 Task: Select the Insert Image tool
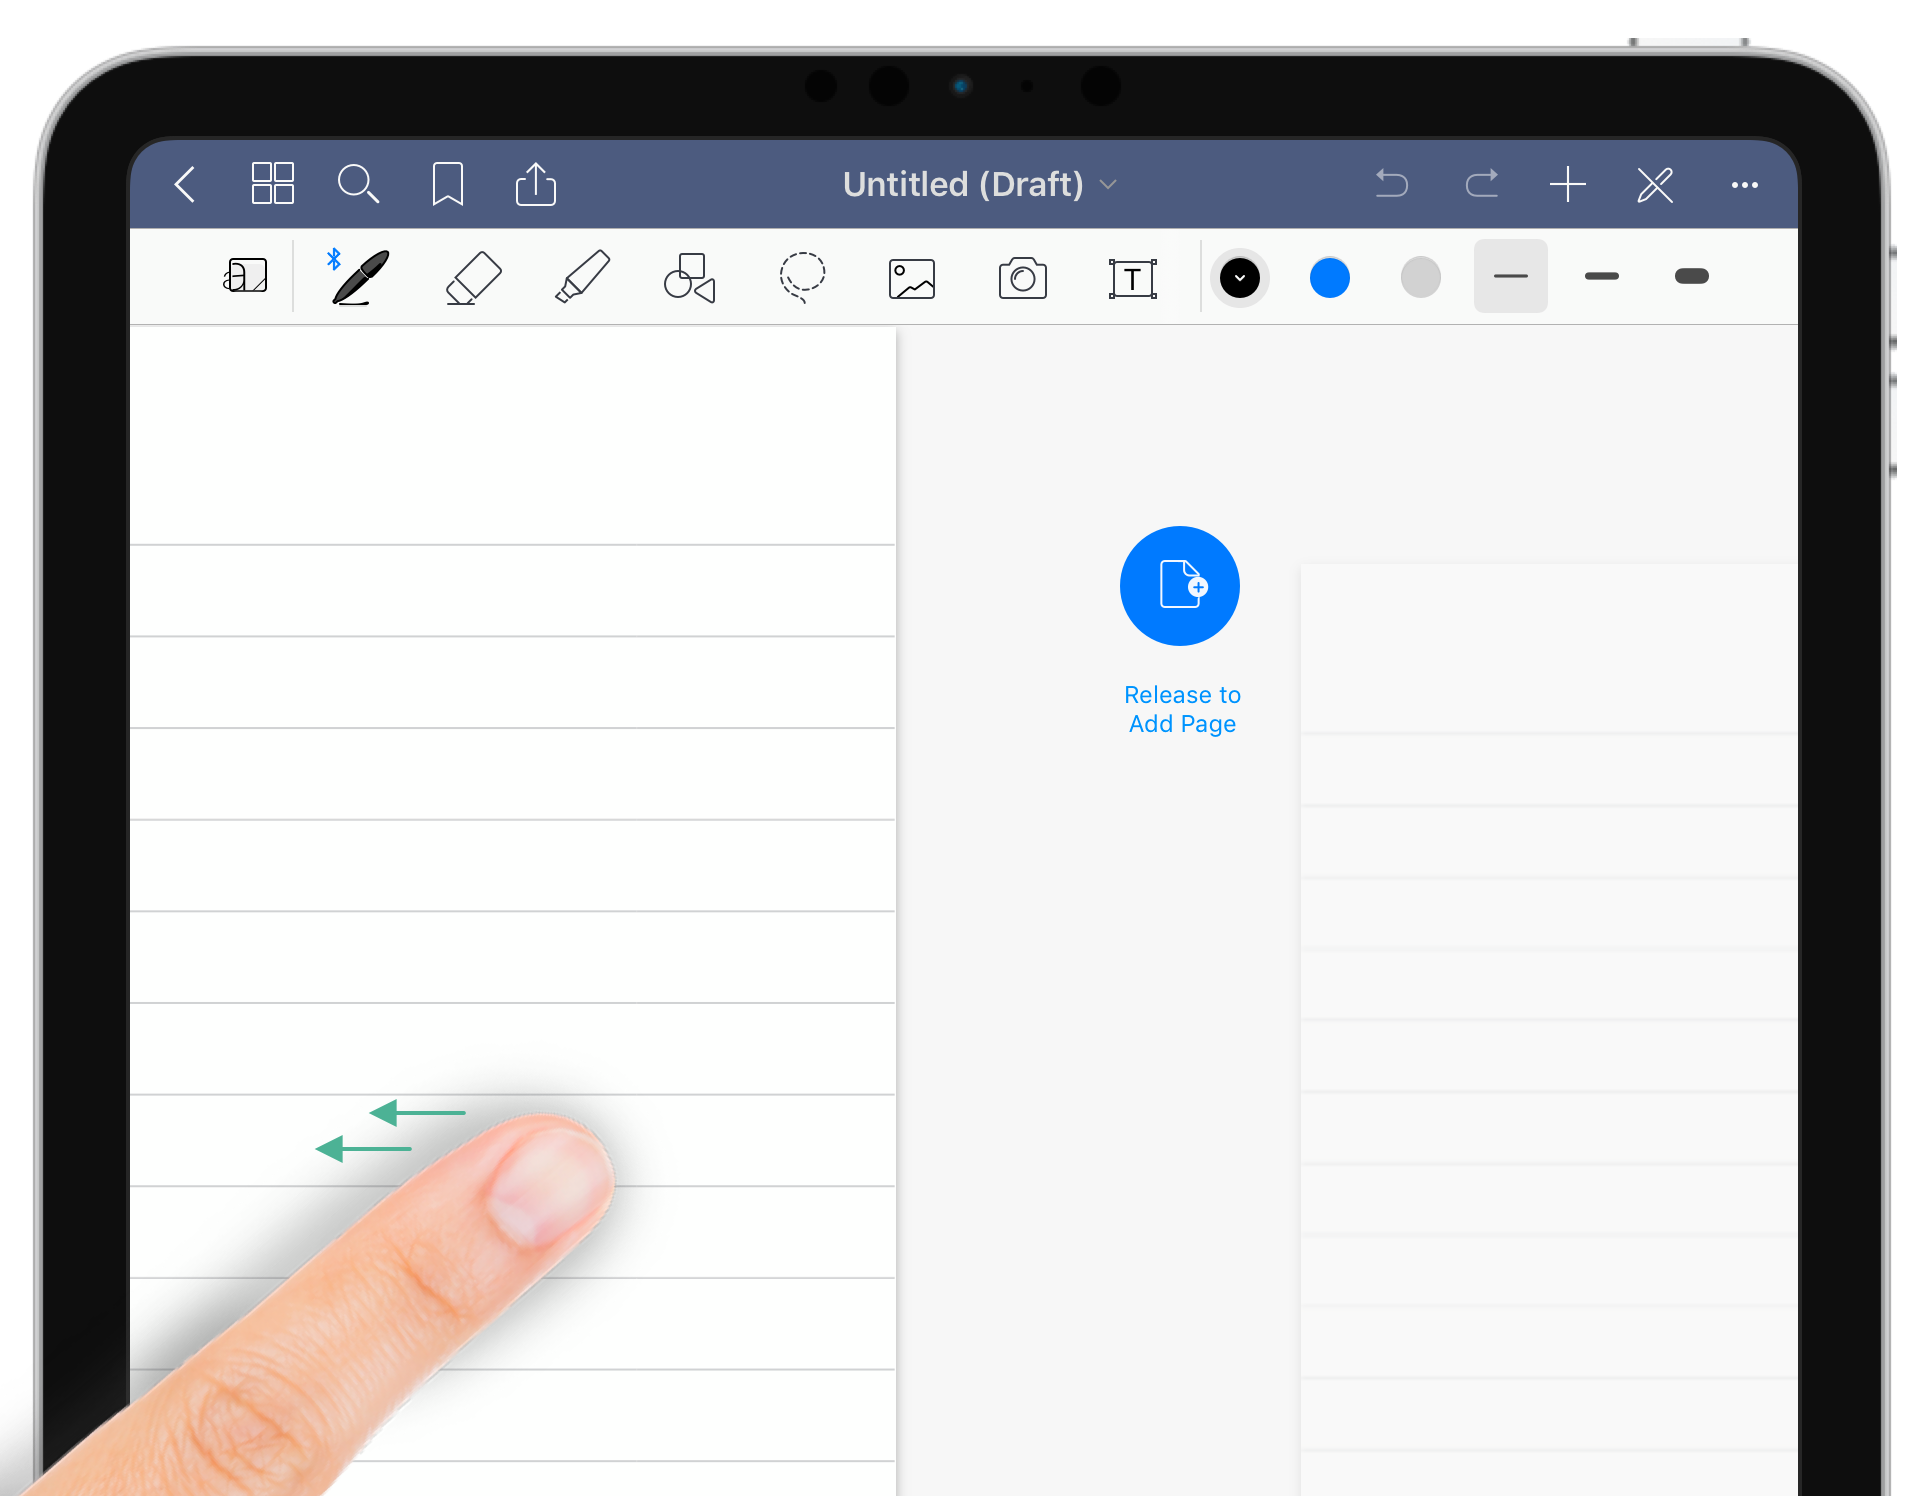pyautogui.click(x=909, y=277)
